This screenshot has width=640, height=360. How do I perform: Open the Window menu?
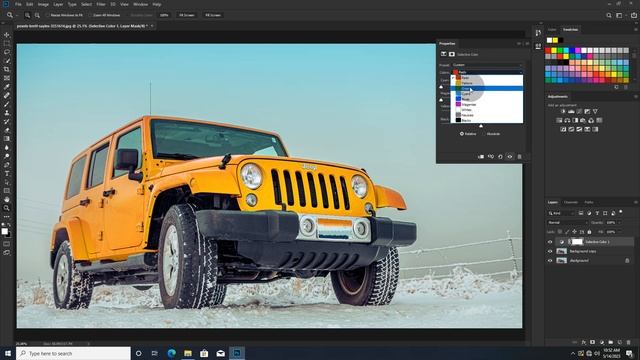tap(140, 4)
